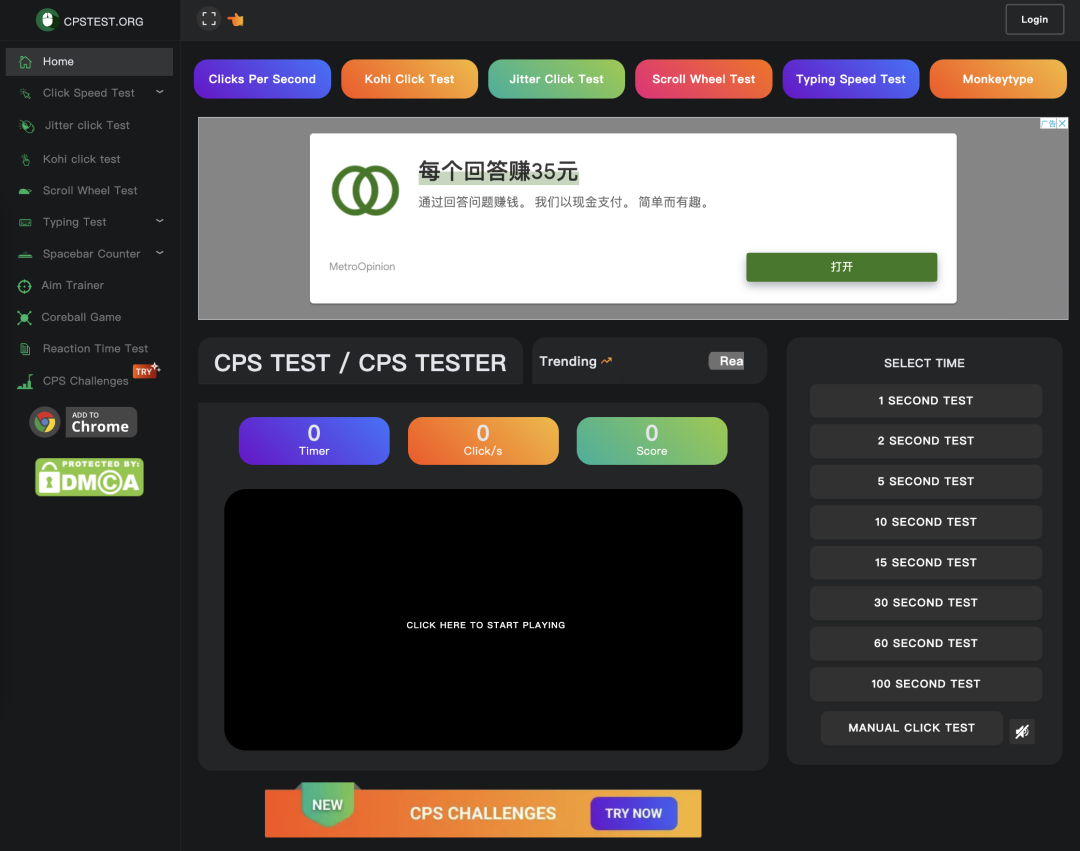Click the CPSTEST.ORG mouse logo icon
Image resolution: width=1080 pixels, height=851 pixels.
click(x=48, y=20)
